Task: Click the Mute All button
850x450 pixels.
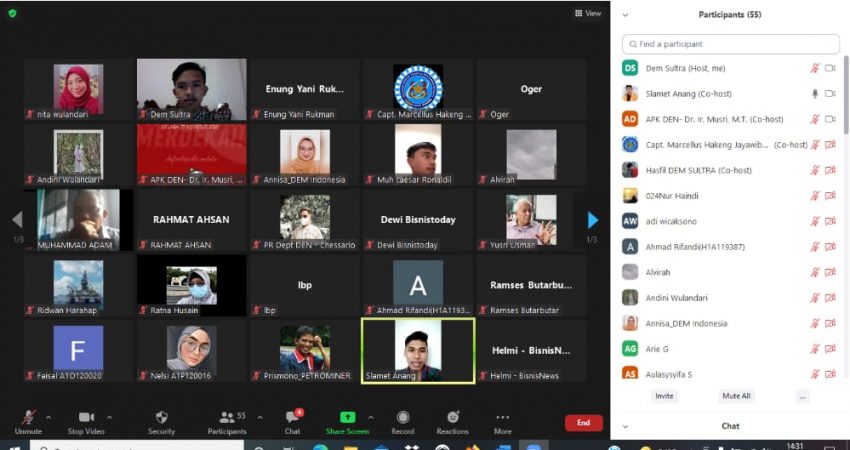Action: (x=736, y=396)
